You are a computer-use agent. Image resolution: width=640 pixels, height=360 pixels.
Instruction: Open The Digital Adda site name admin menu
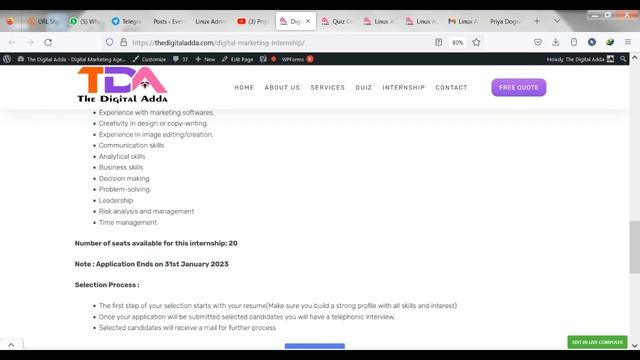(71, 59)
